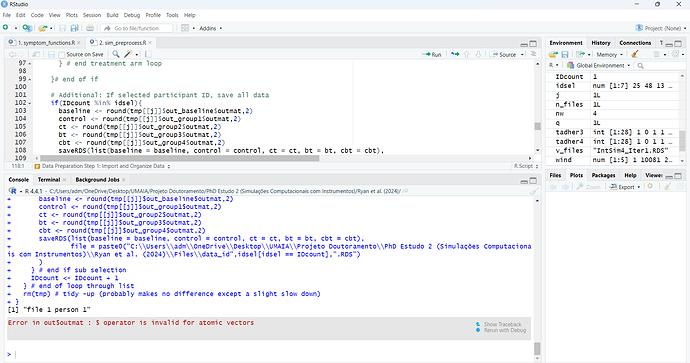Click the Files tab
The width and height of the screenshot is (690, 363).
tap(555, 175)
